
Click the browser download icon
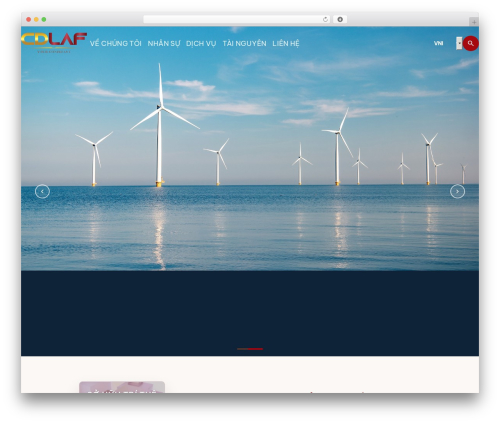pos(340,19)
